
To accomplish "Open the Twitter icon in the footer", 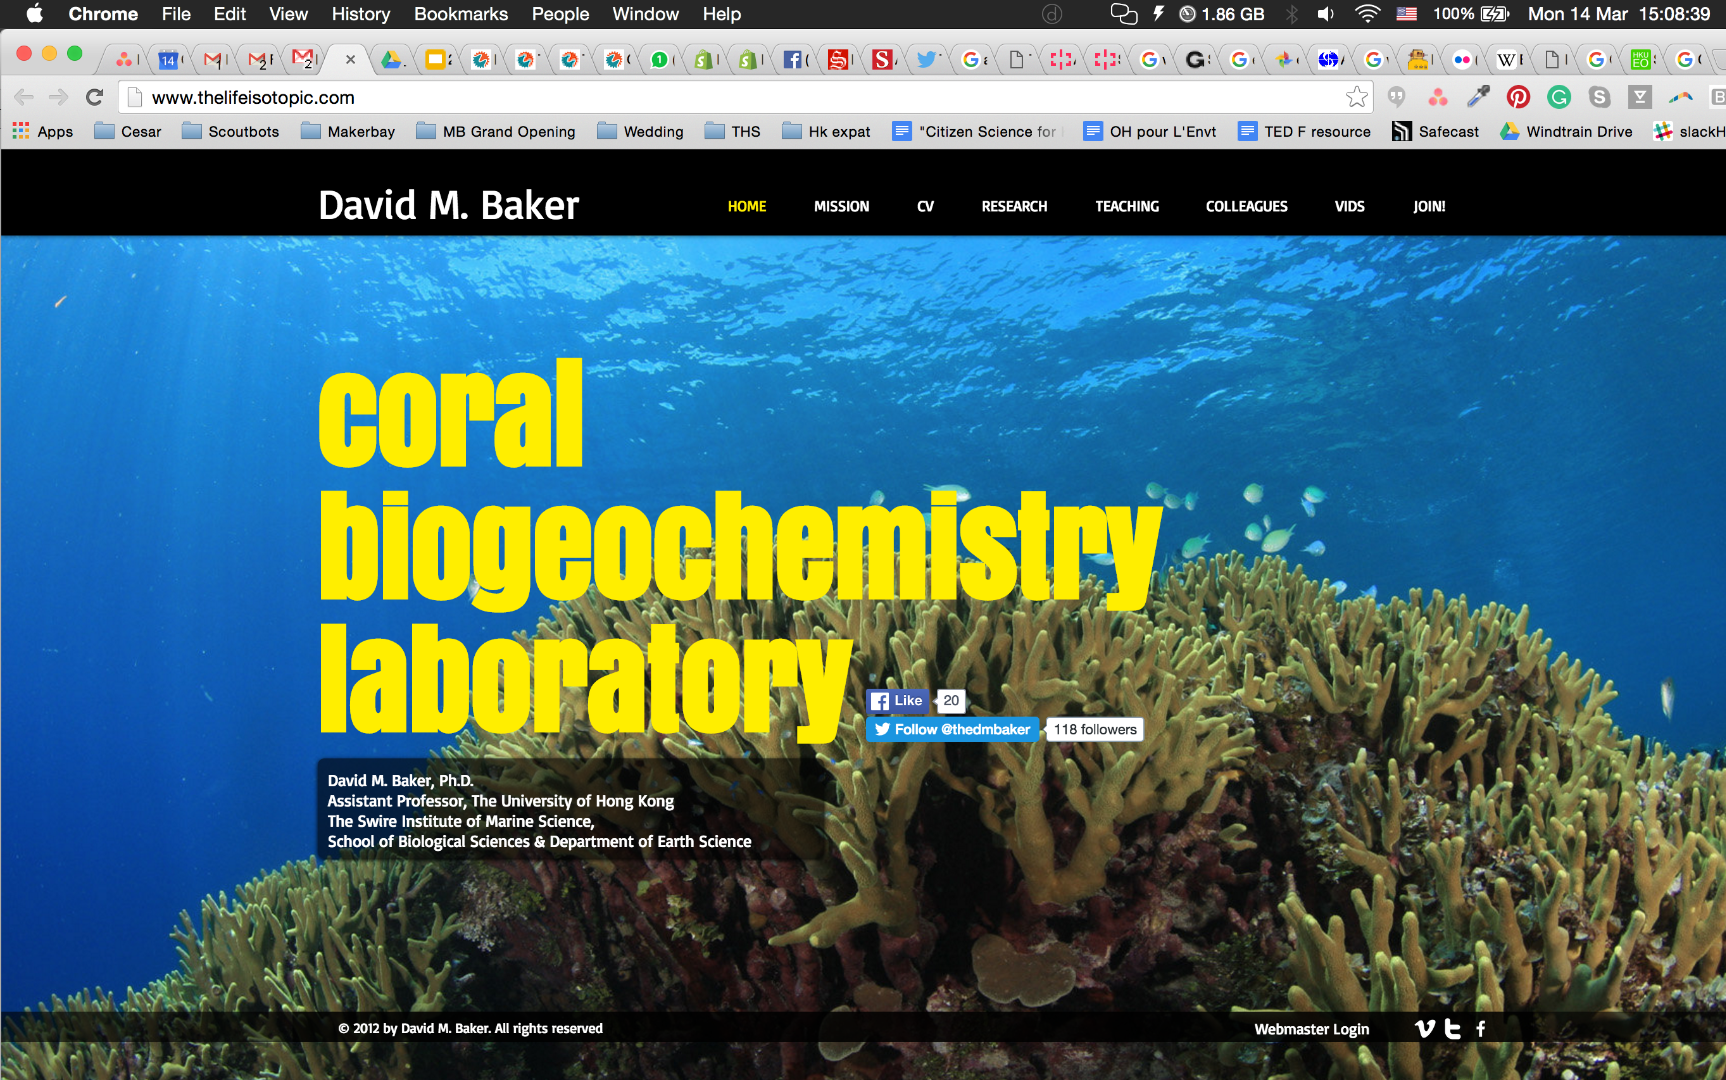I will [x=1453, y=1028].
